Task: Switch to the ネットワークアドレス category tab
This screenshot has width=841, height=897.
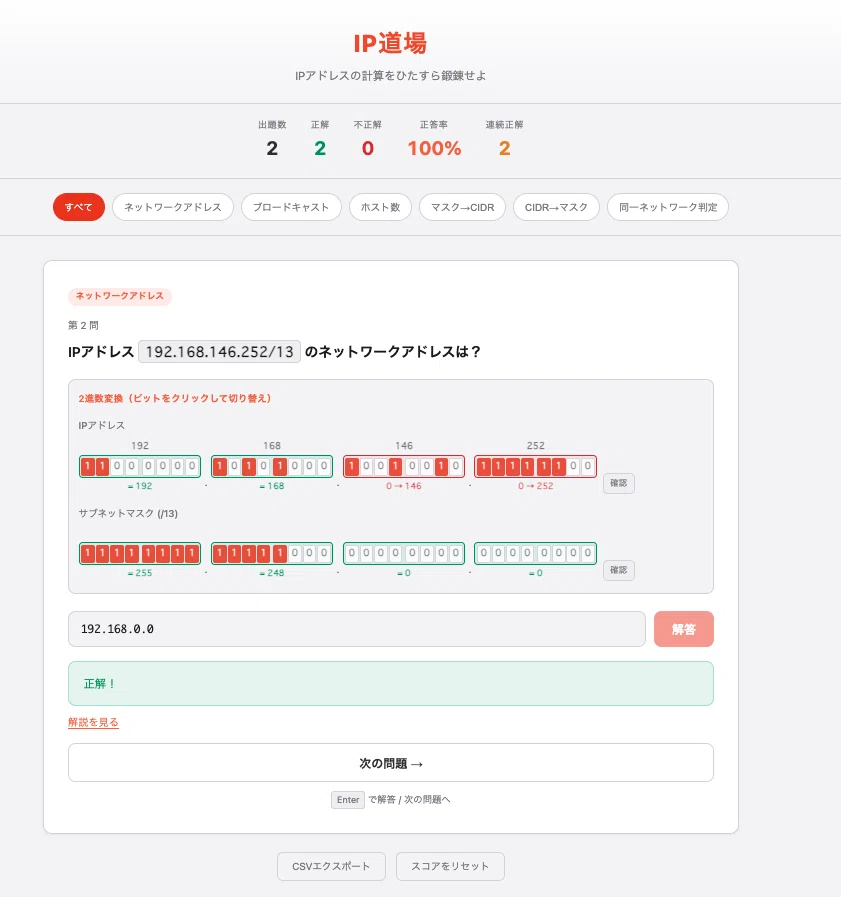Action: coord(173,207)
